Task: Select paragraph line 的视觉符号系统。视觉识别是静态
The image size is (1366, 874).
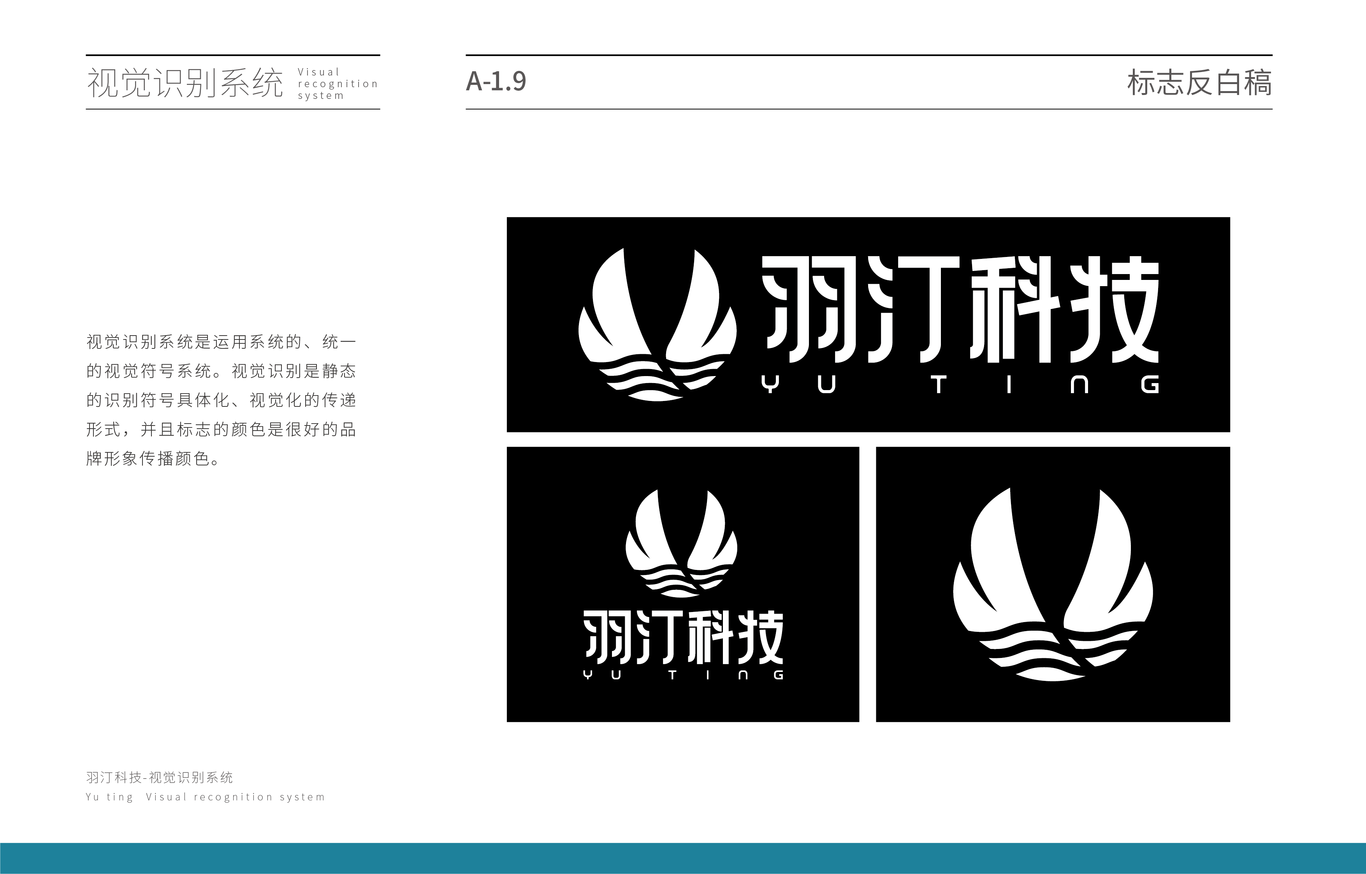Action: pos(221,371)
